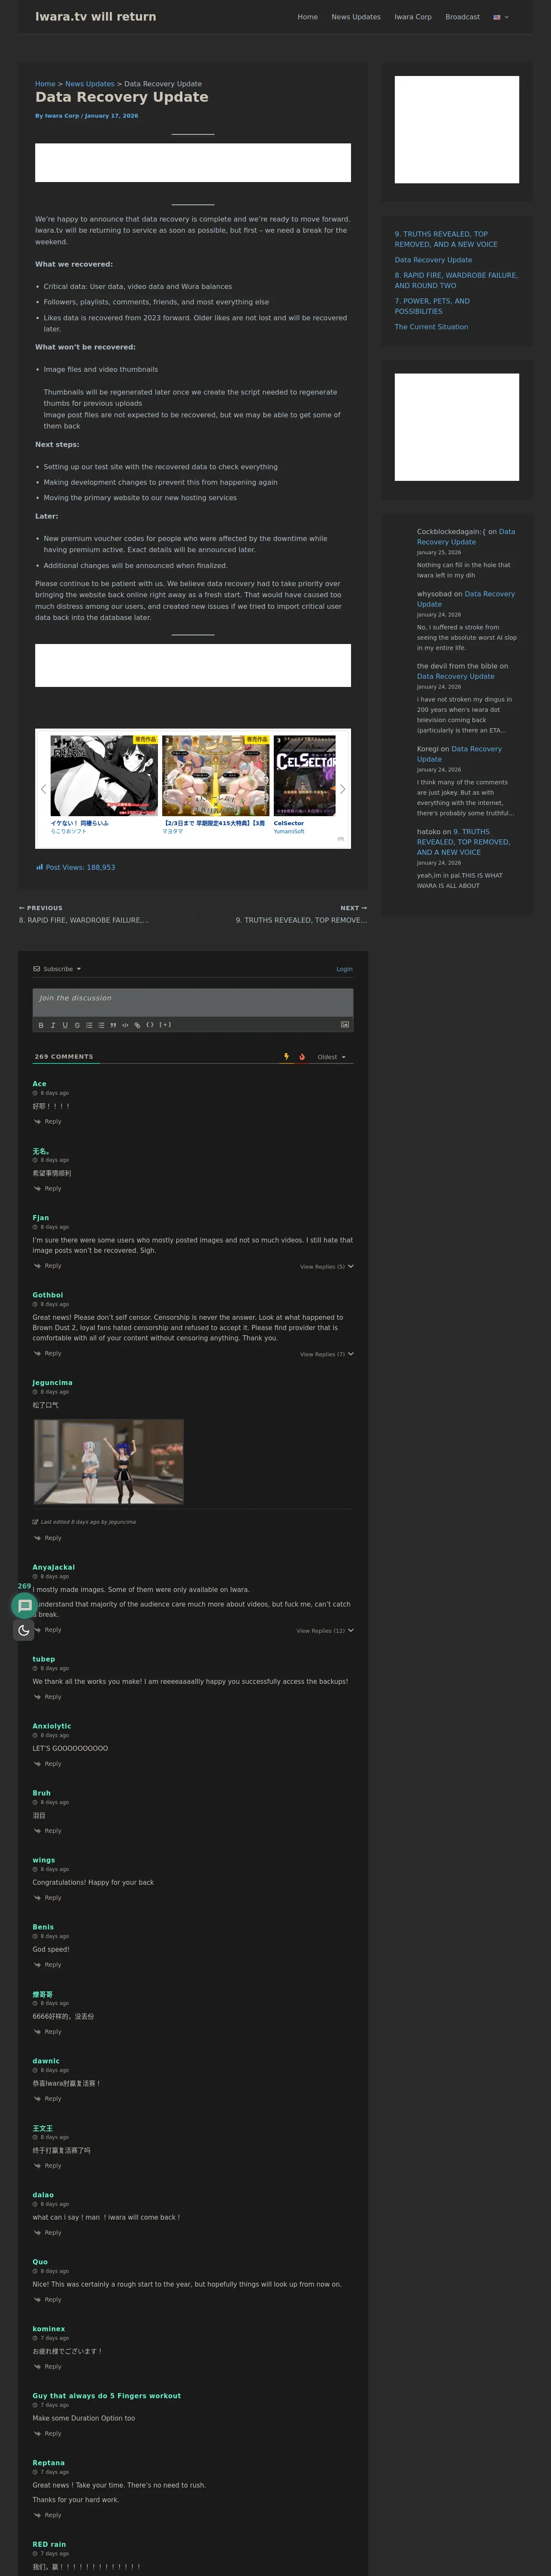Insert link icon in comment editor
This screenshot has height=2576, width=551.
click(137, 1025)
